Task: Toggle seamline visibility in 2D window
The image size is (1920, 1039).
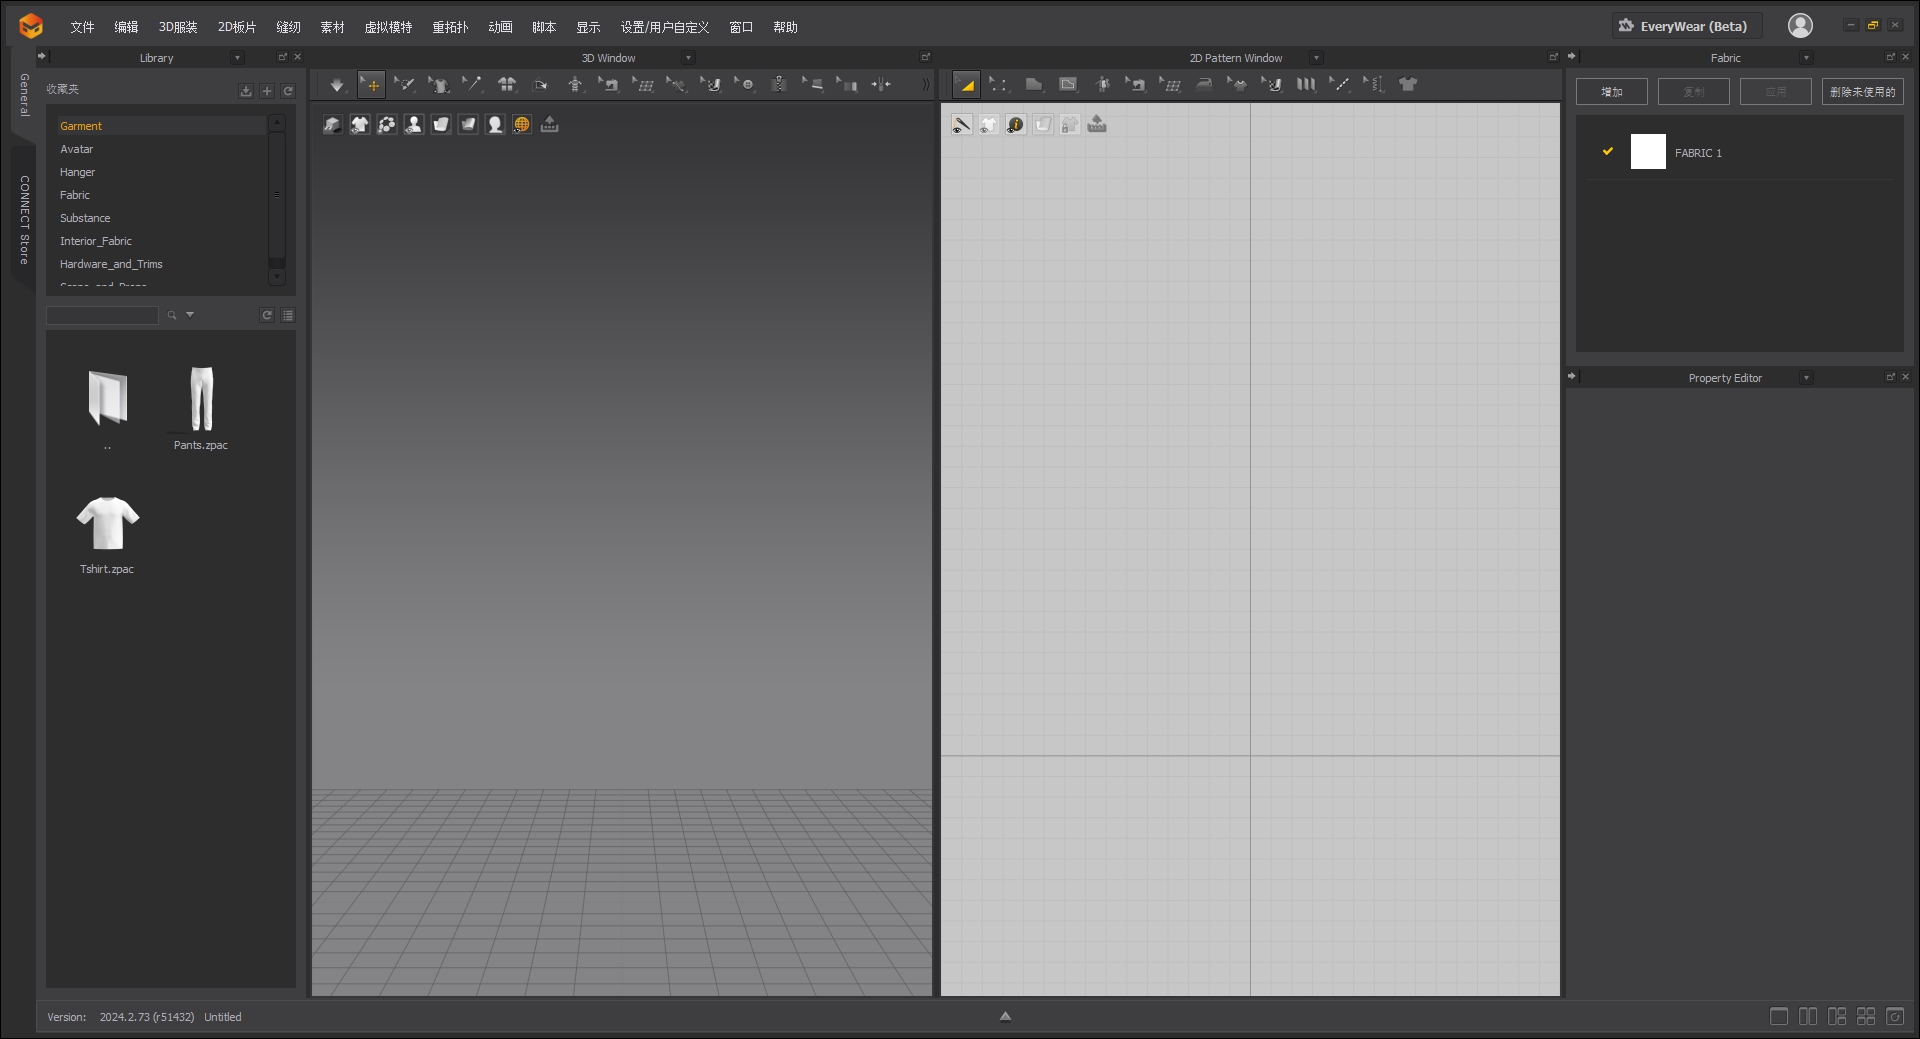Action: [x=961, y=124]
